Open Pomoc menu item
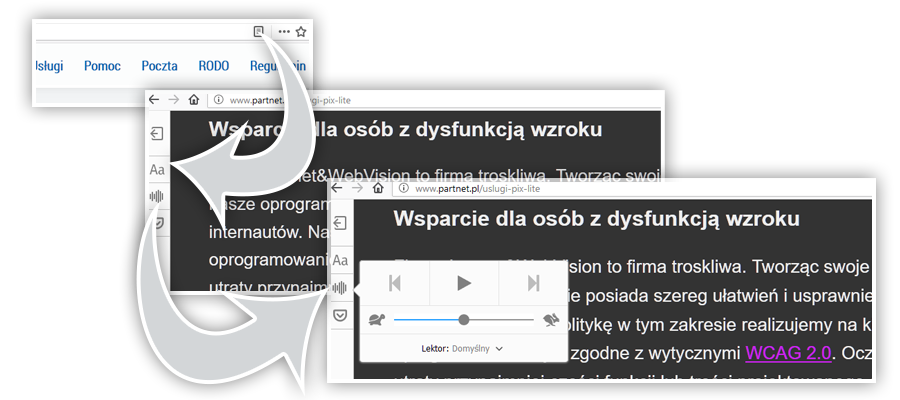The image size is (900, 400). coord(102,66)
